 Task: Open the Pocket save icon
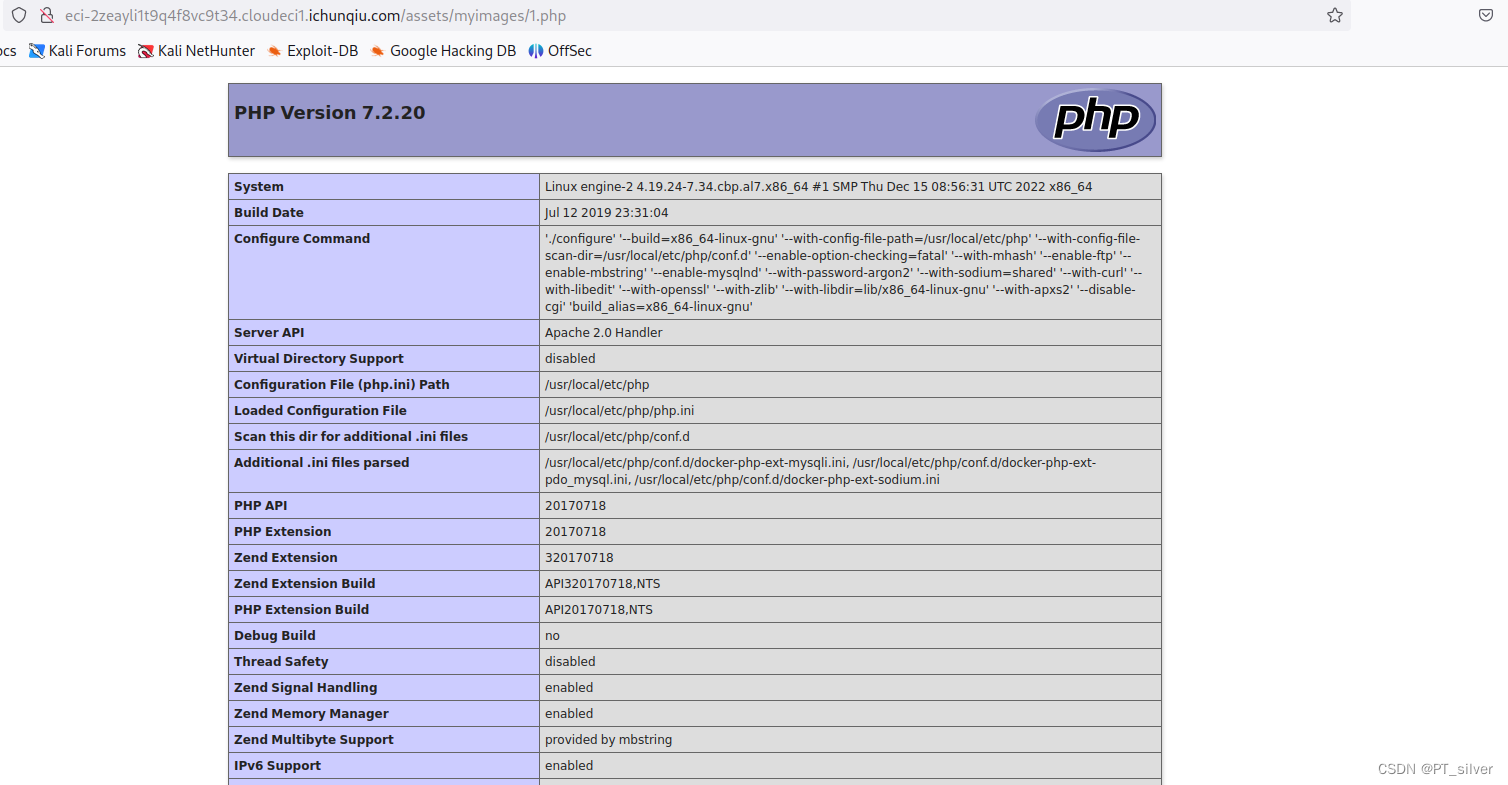1486,16
